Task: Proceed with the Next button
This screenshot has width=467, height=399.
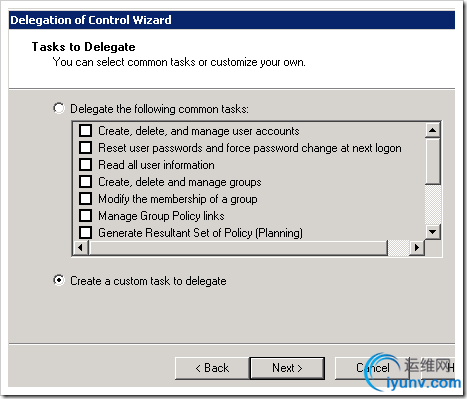Action: click(287, 368)
